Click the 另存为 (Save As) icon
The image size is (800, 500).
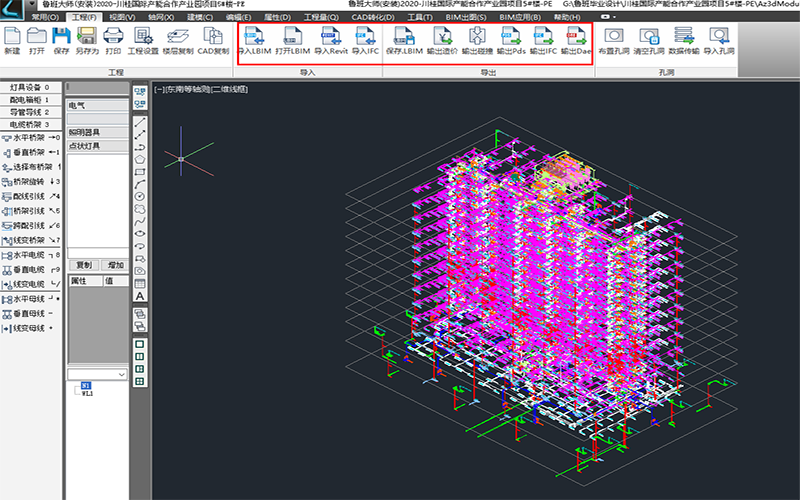[x=87, y=41]
